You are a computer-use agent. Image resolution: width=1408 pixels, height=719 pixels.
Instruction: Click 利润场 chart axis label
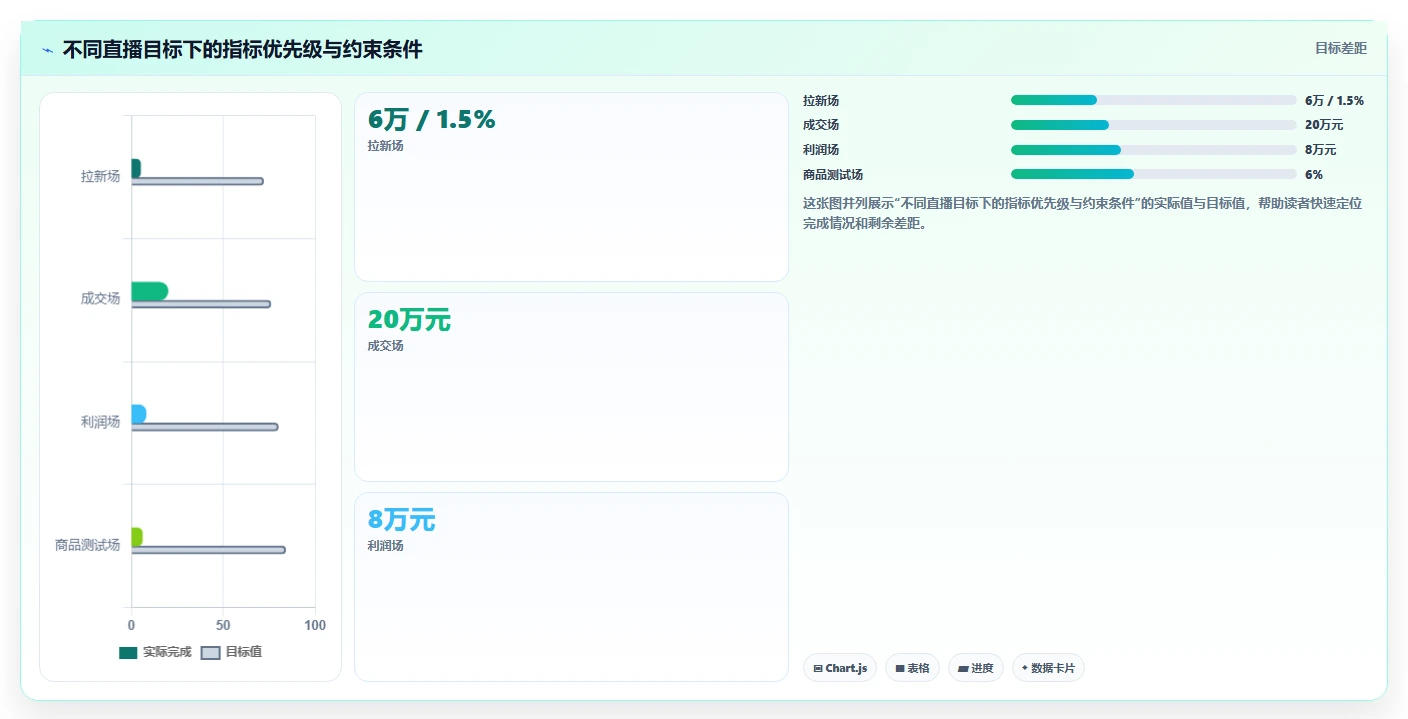coord(100,422)
